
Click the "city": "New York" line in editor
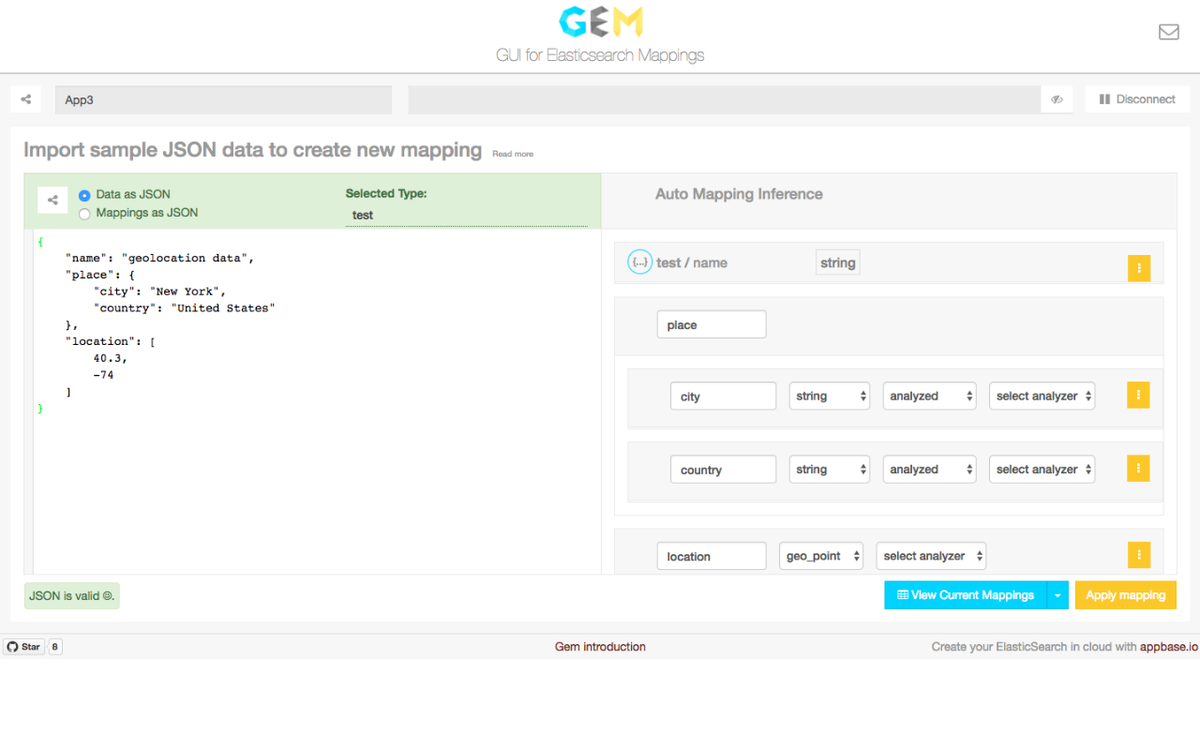160,291
